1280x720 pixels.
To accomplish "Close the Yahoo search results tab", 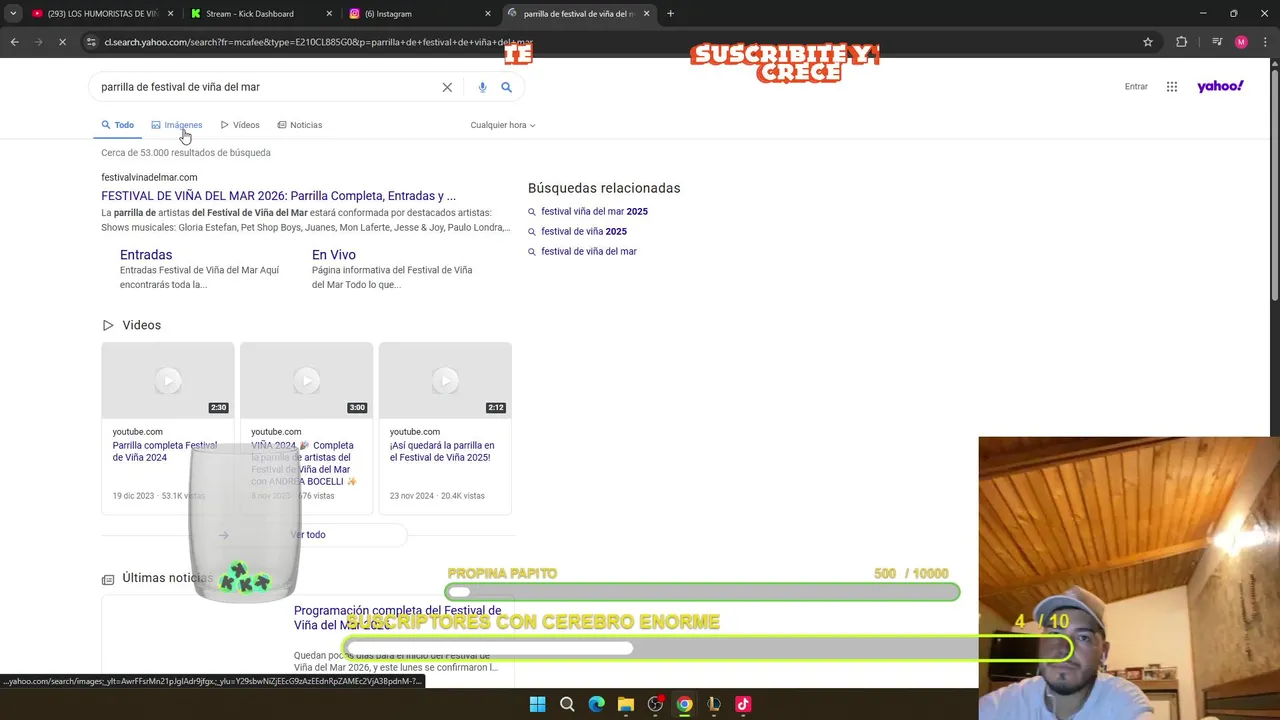I will pyautogui.click(x=646, y=14).
